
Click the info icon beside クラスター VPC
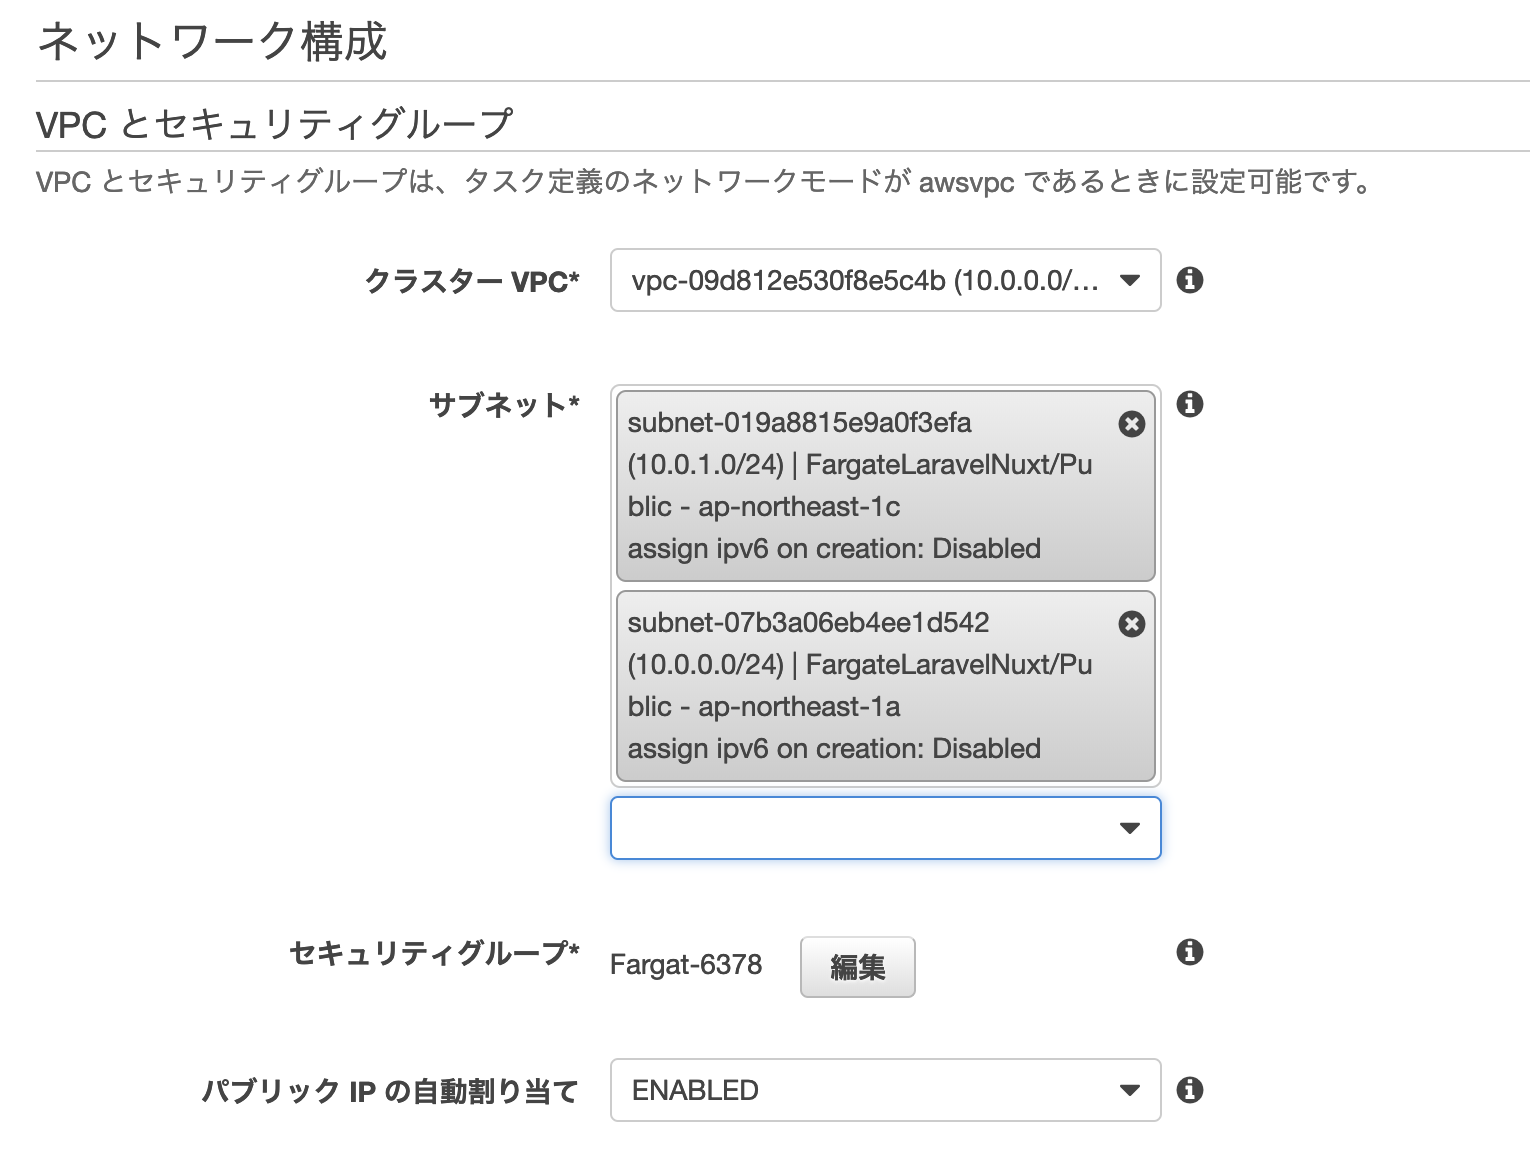coord(1189,280)
